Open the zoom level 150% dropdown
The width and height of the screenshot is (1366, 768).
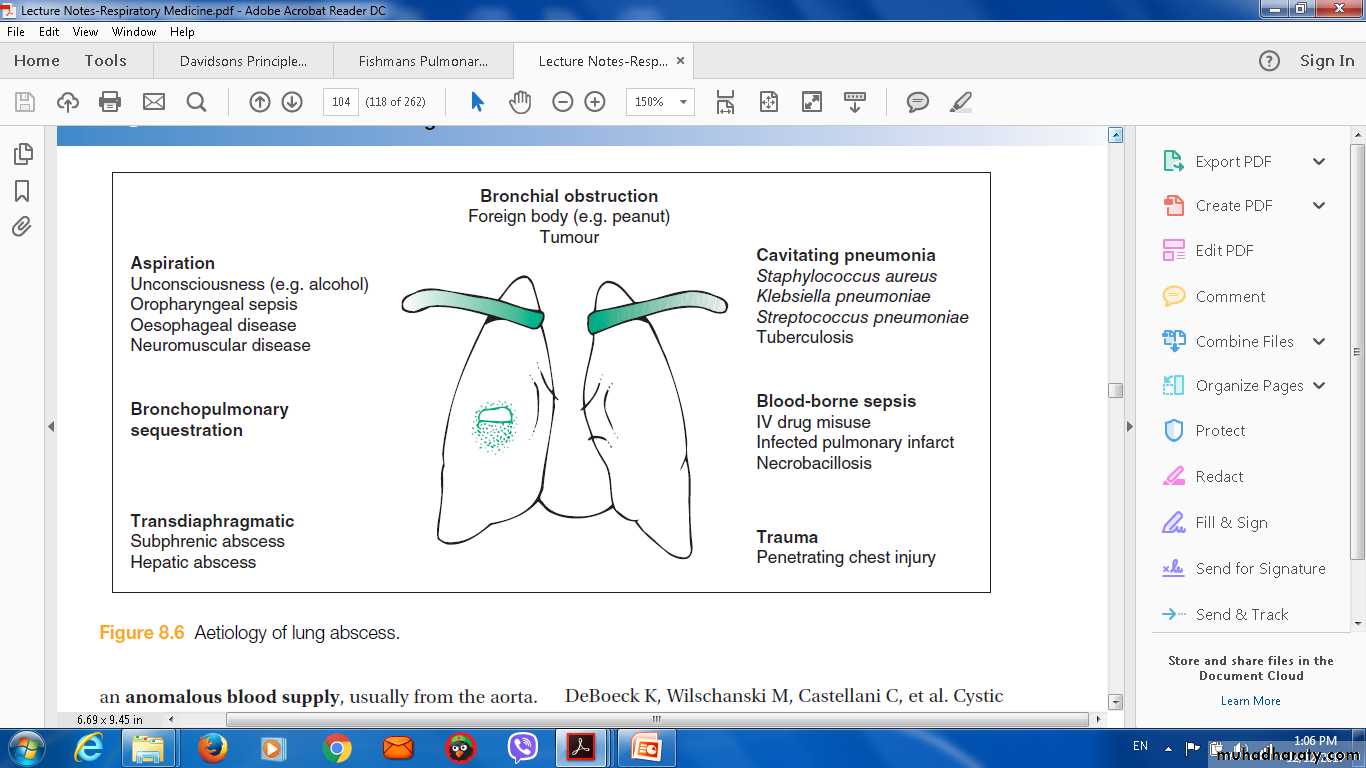point(684,102)
